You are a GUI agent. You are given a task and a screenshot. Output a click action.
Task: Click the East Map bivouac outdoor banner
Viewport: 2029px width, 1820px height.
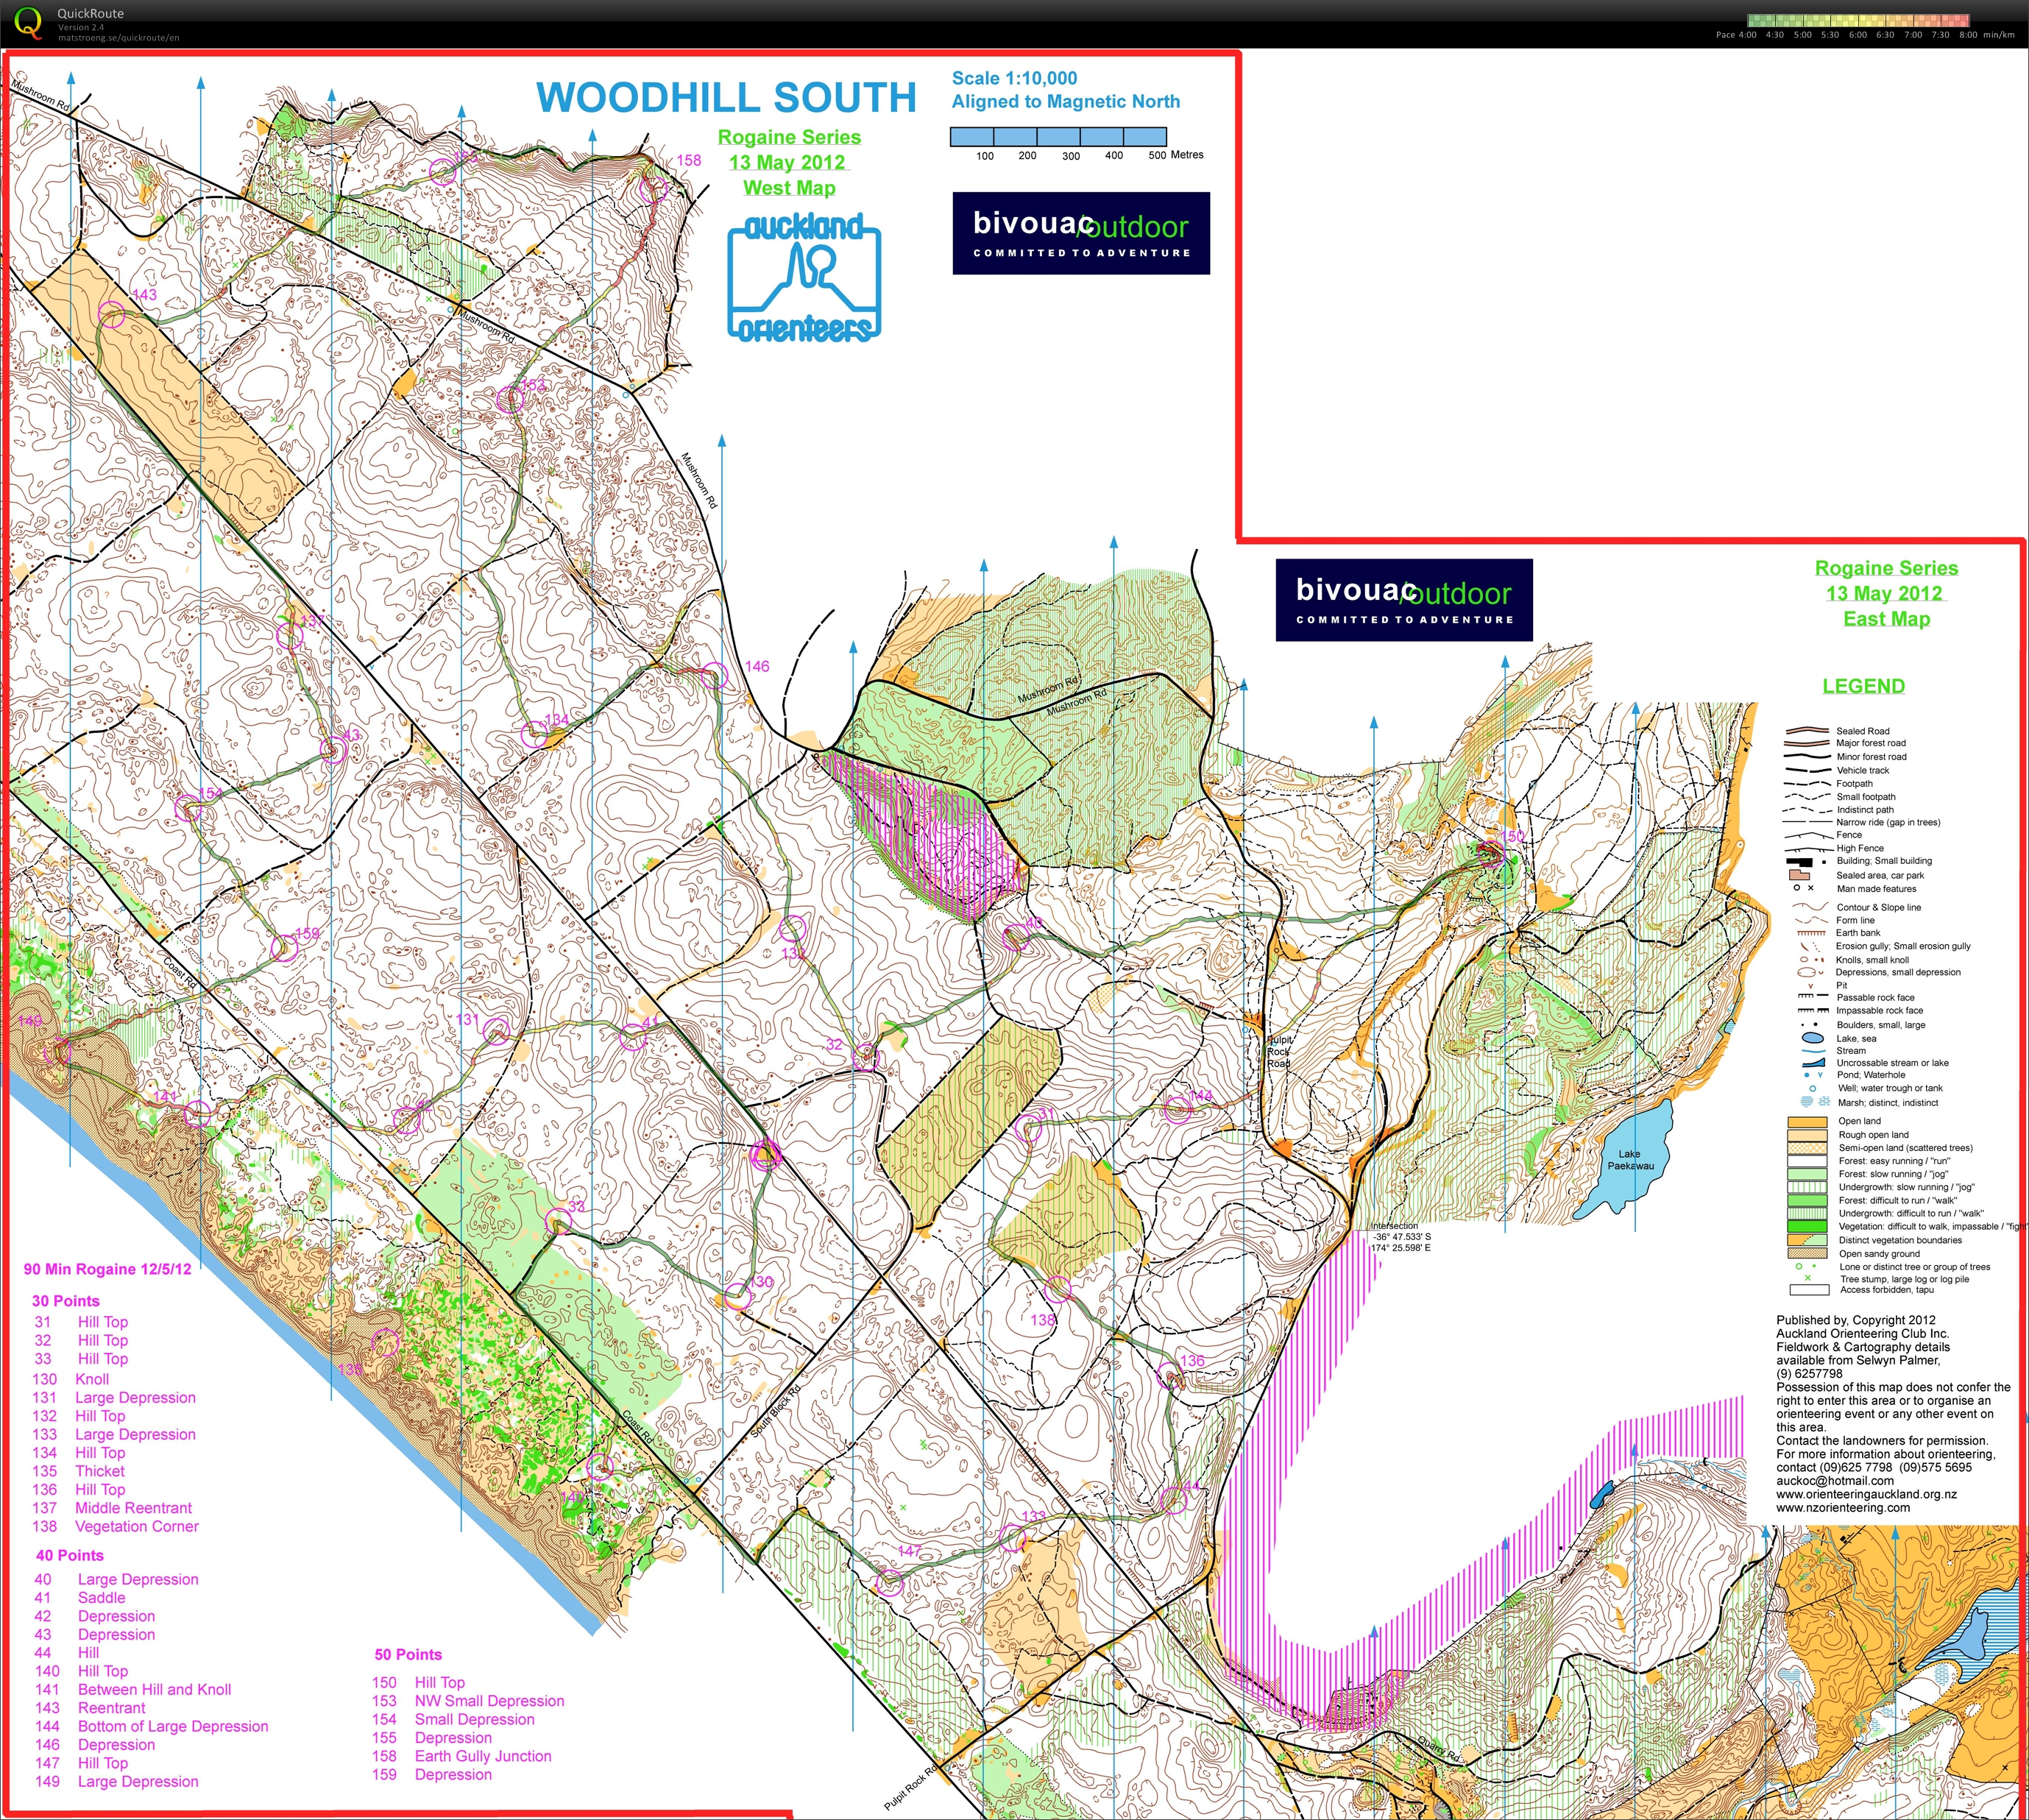click(1404, 600)
